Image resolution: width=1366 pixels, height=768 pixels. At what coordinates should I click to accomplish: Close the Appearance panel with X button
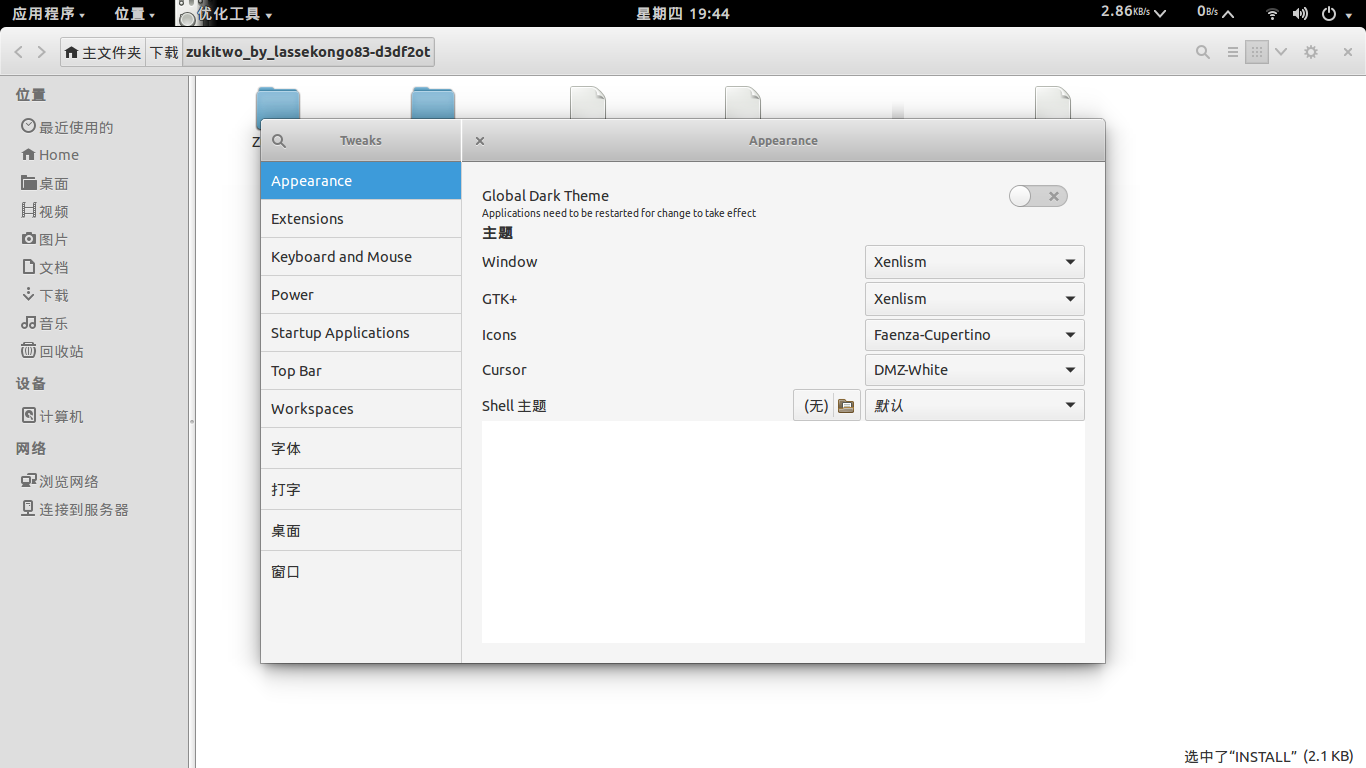pos(480,141)
